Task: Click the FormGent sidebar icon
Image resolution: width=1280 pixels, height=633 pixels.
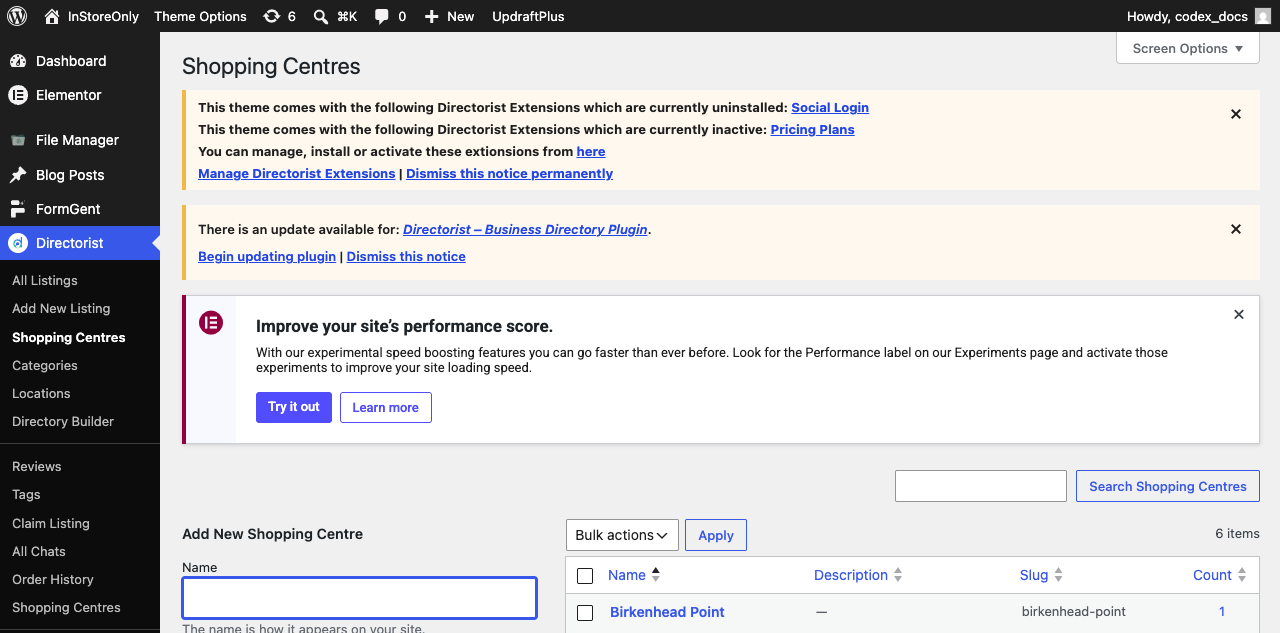Action: click(18, 209)
